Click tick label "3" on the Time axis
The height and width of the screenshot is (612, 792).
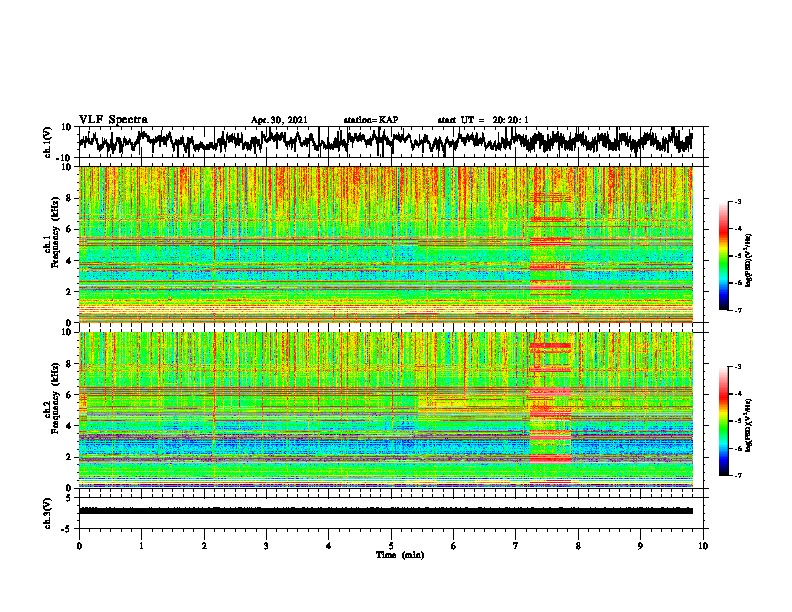[x=266, y=546]
